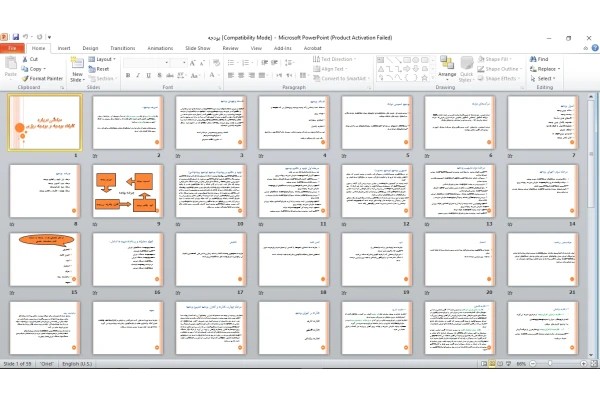Screen dimensions: 600x400
Task: Open the Arrange tool
Action: coord(447,68)
